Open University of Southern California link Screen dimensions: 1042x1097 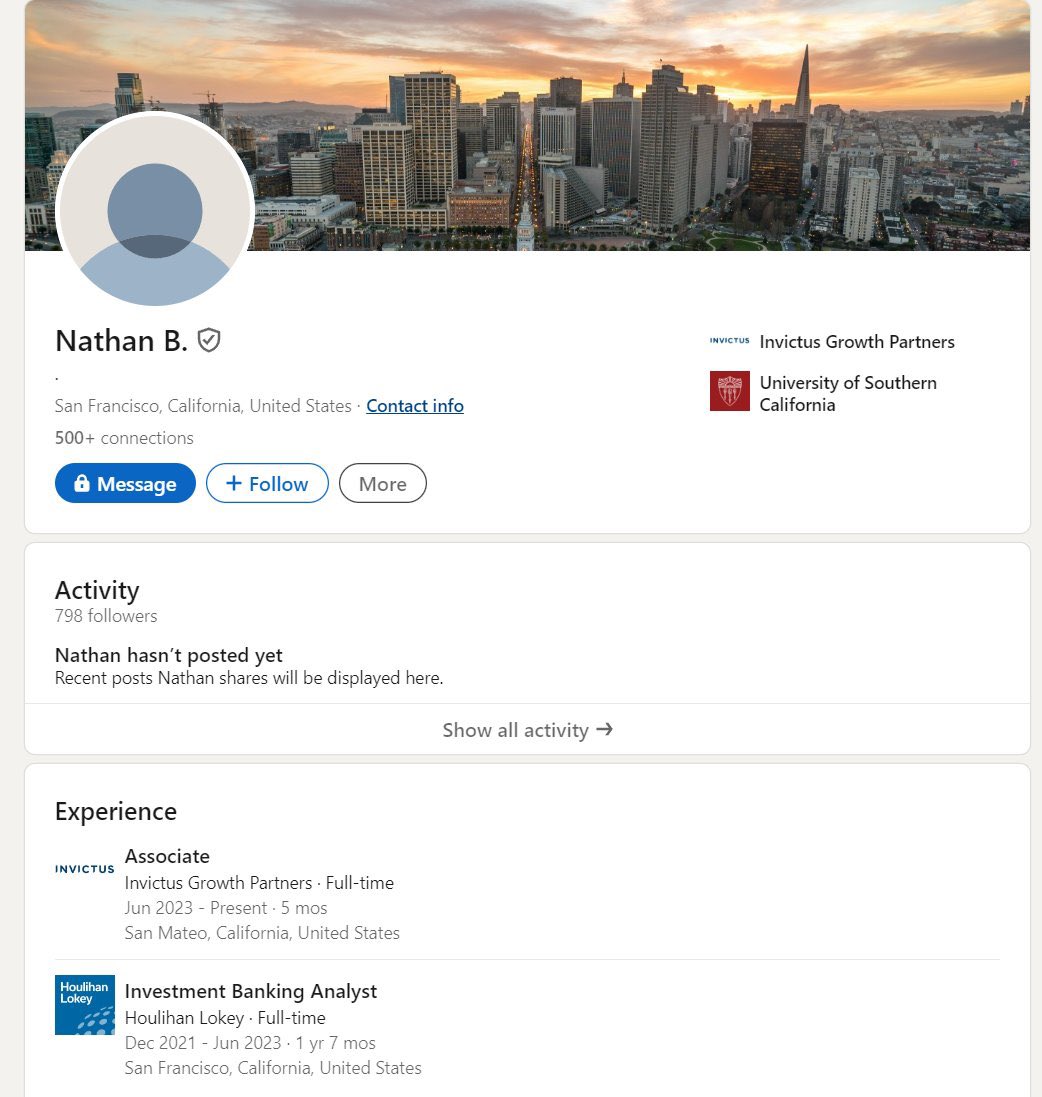[x=847, y=394]
